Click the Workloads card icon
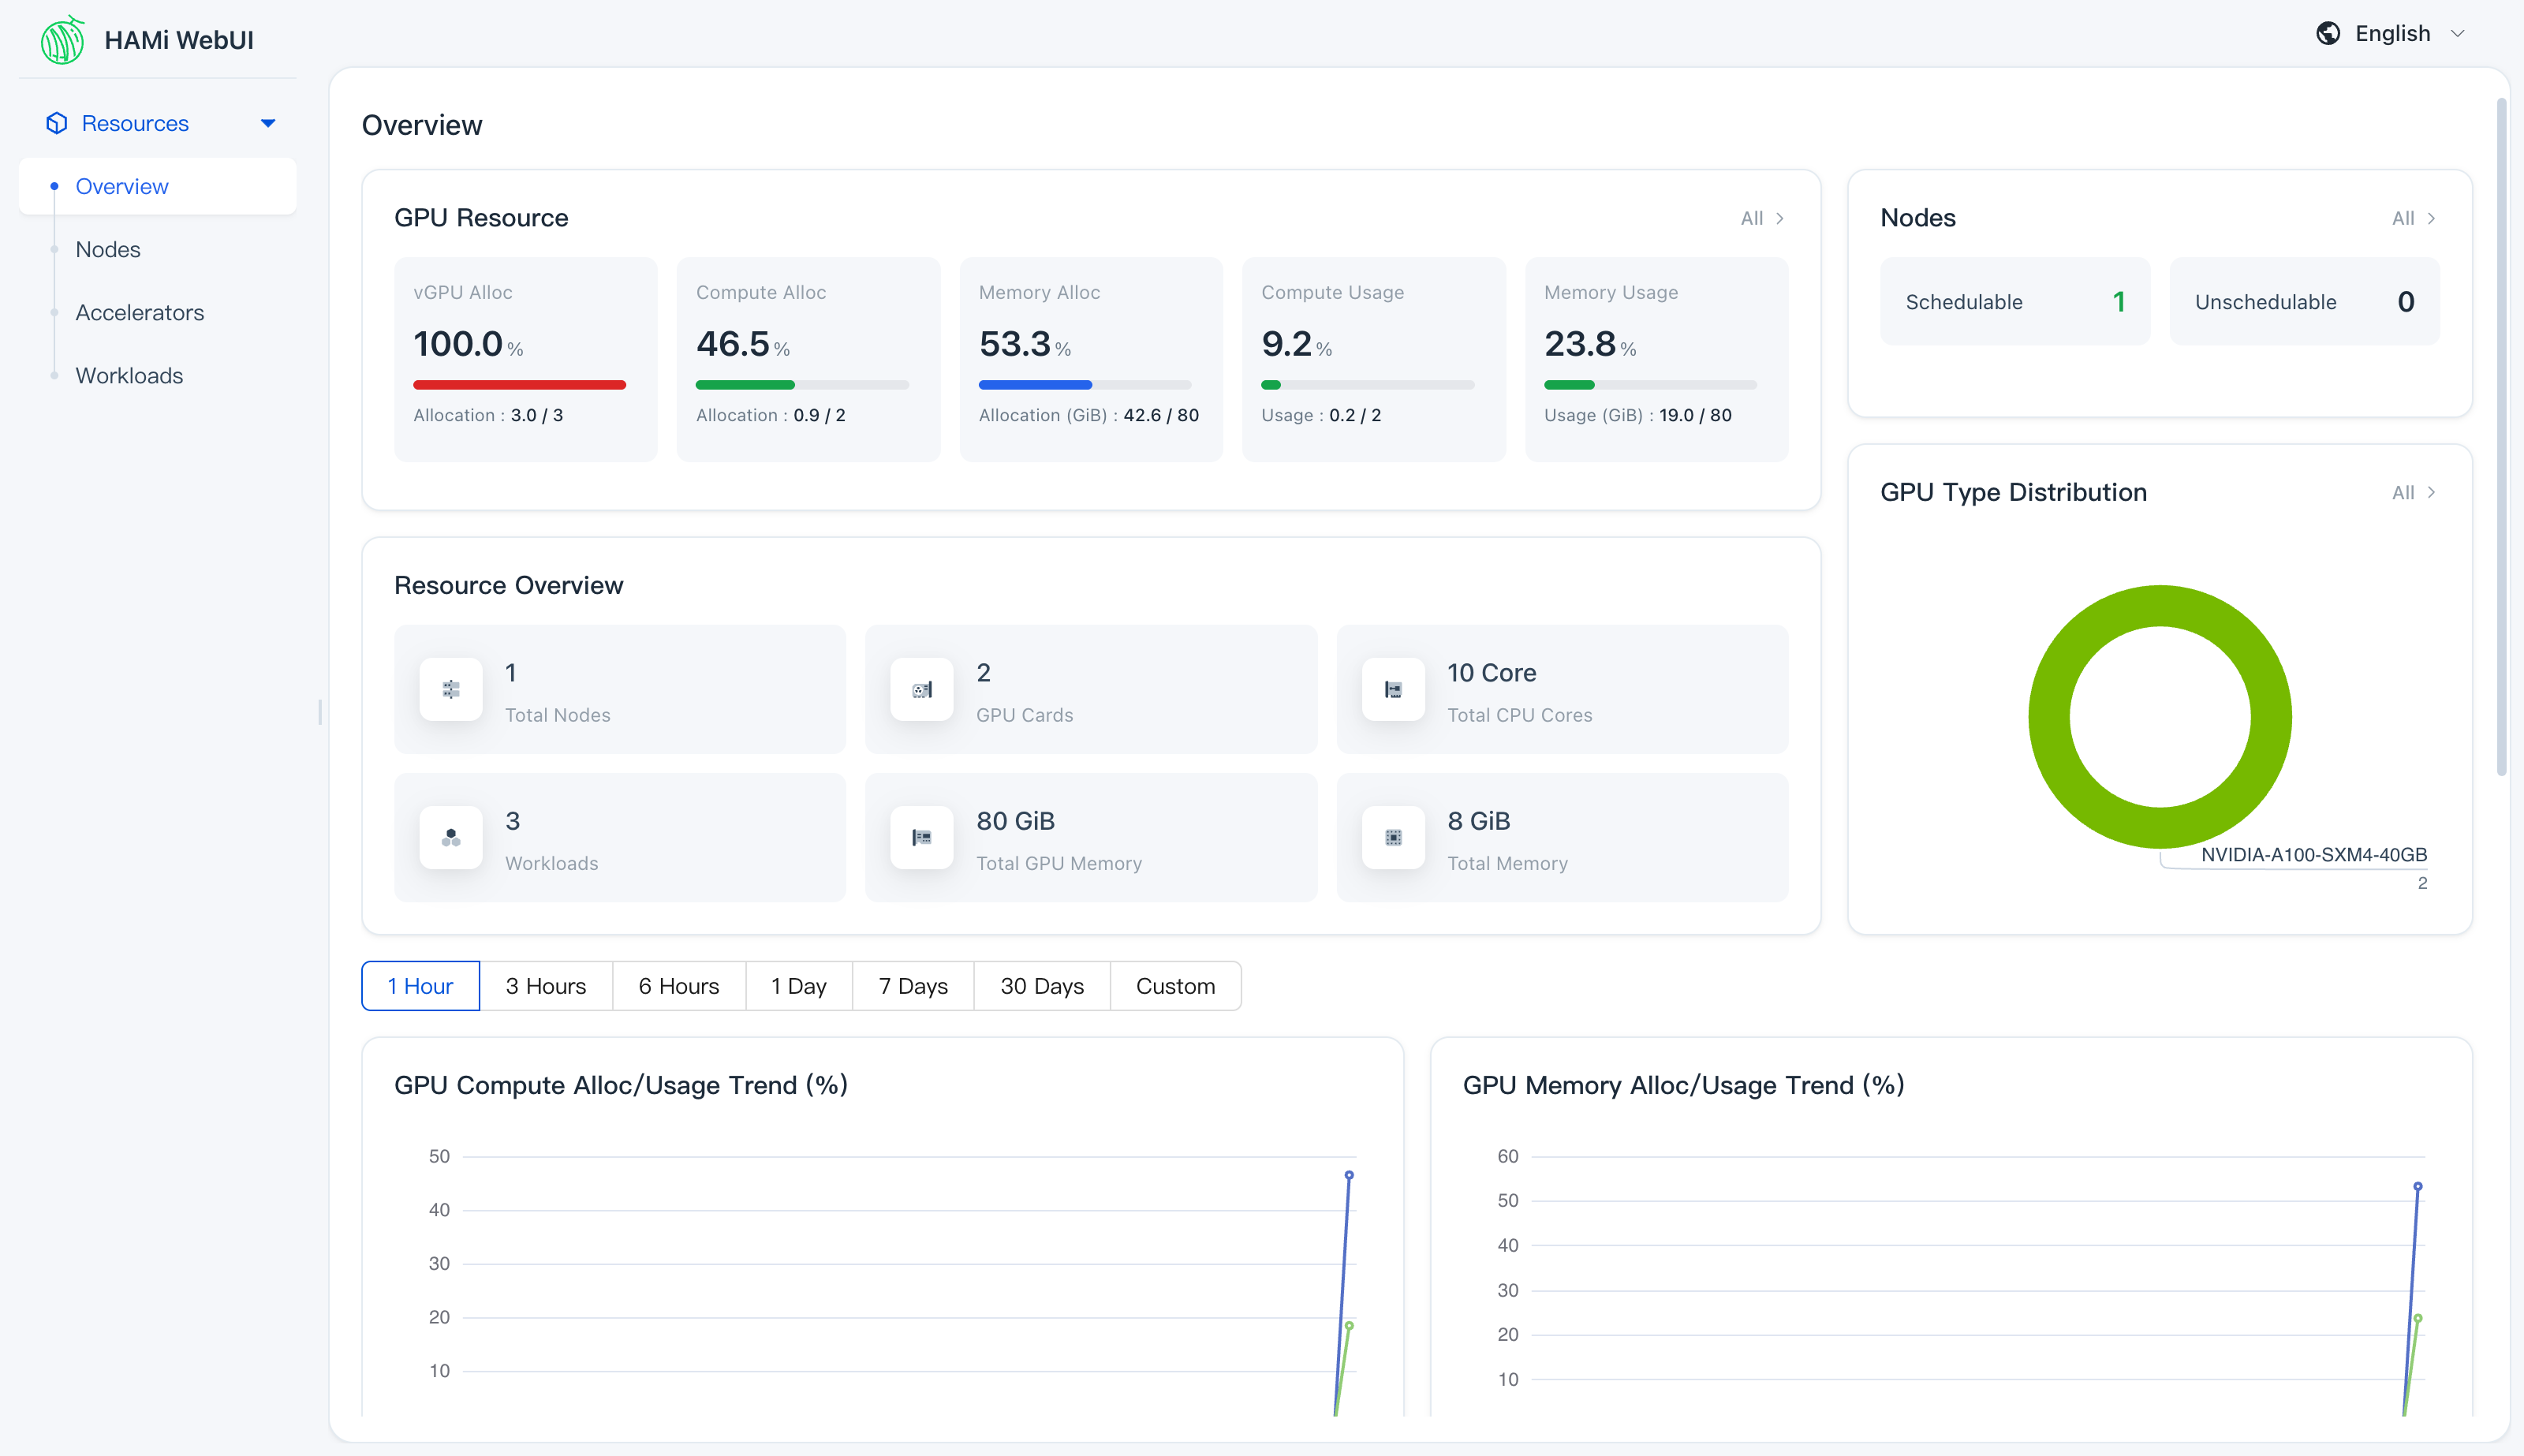 point(451,837)
